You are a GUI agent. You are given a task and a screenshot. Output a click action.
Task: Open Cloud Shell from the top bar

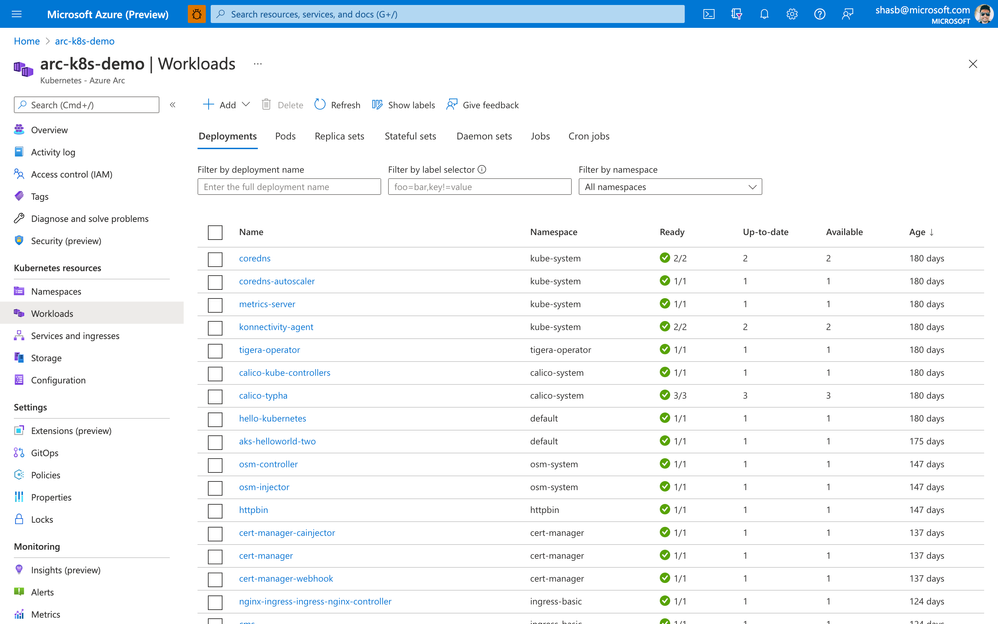pyautogui.click(x=708, y=14)
